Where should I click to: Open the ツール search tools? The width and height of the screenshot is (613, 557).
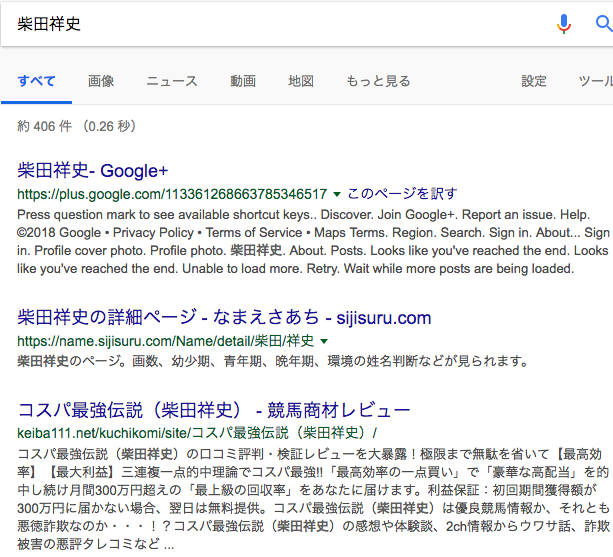point(595,81)
